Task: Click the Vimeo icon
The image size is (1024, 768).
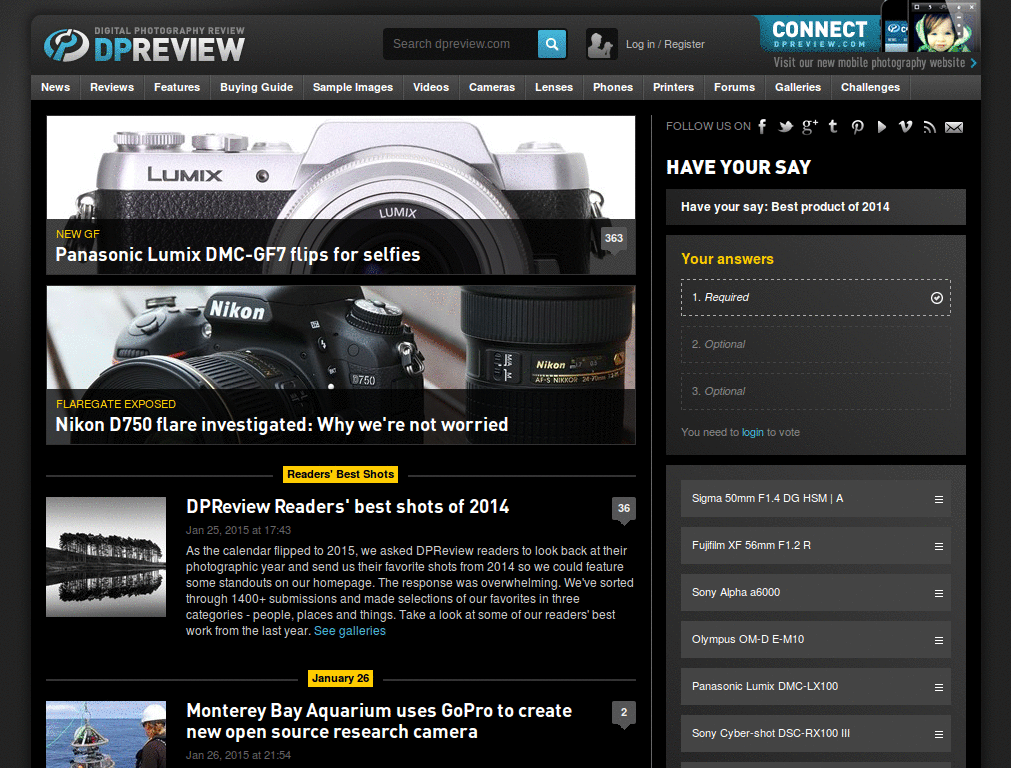Action: pyautogui.click(x=905, y=126)
